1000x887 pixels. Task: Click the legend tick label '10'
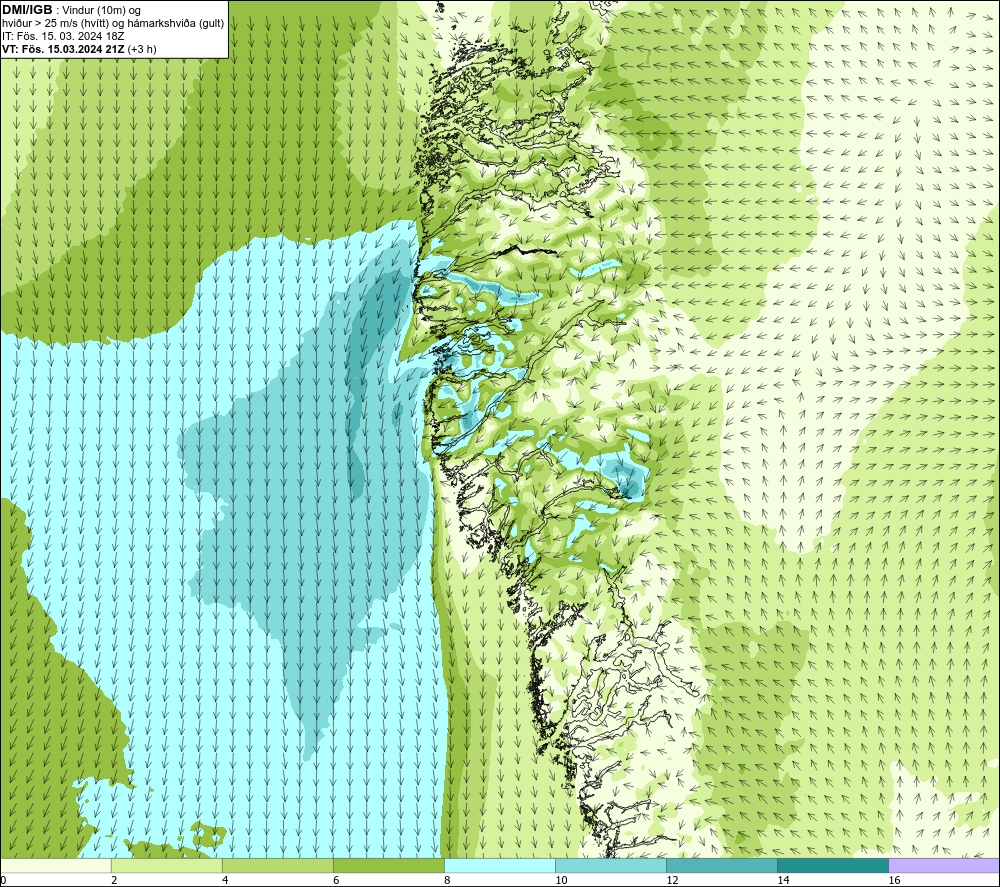(x=561, y=880)
